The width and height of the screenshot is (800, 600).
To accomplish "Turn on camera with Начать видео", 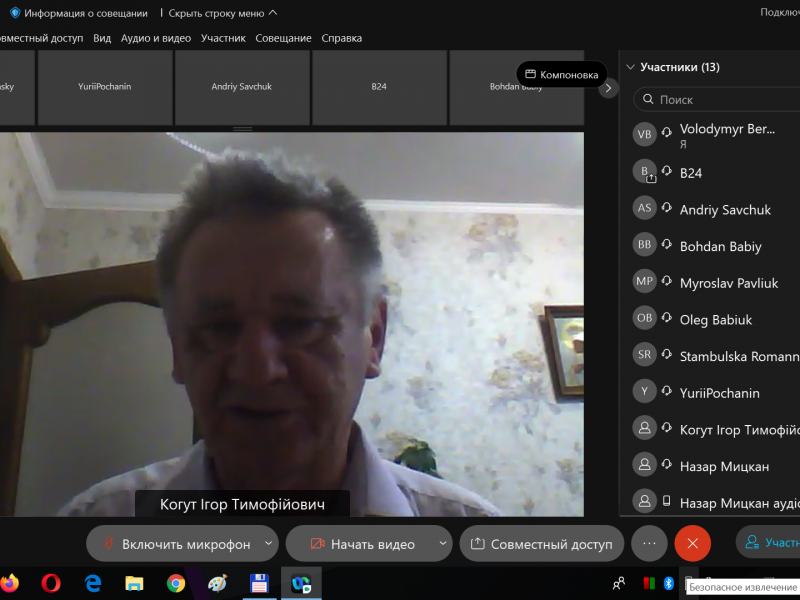I will click(360, 544).
